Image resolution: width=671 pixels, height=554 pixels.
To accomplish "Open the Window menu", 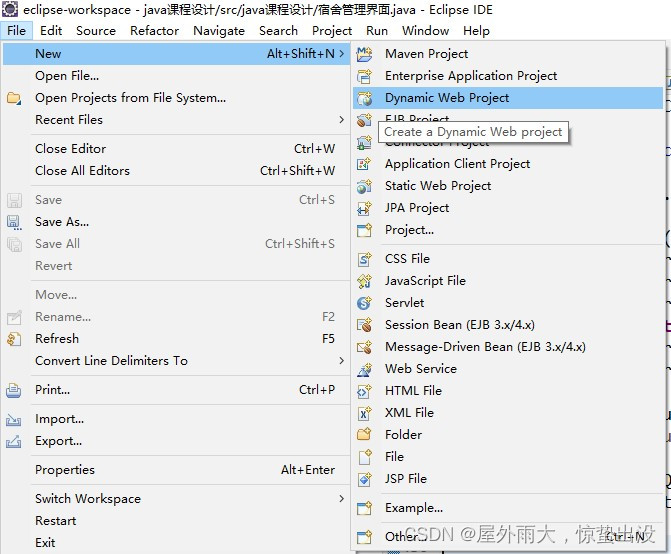I will click(x=425, y=31).
